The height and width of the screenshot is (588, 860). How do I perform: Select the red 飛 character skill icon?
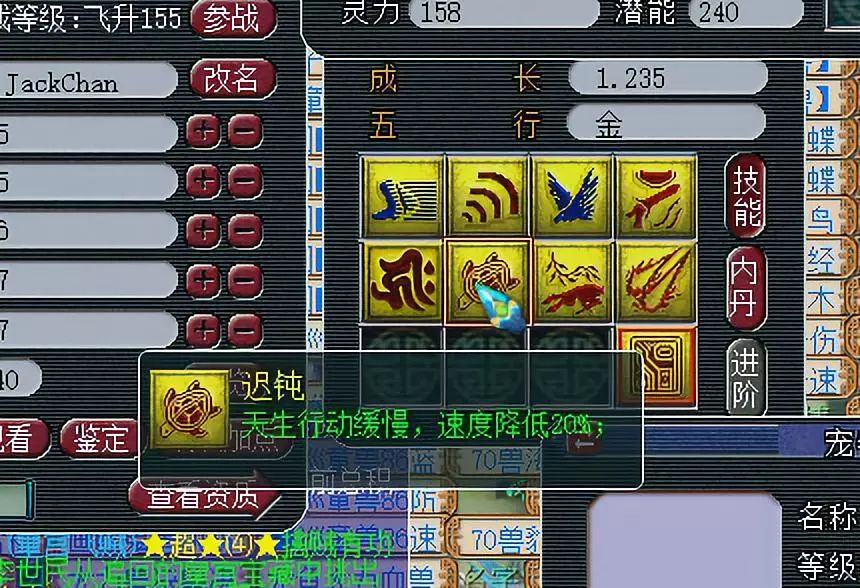(x=402, y=282)
